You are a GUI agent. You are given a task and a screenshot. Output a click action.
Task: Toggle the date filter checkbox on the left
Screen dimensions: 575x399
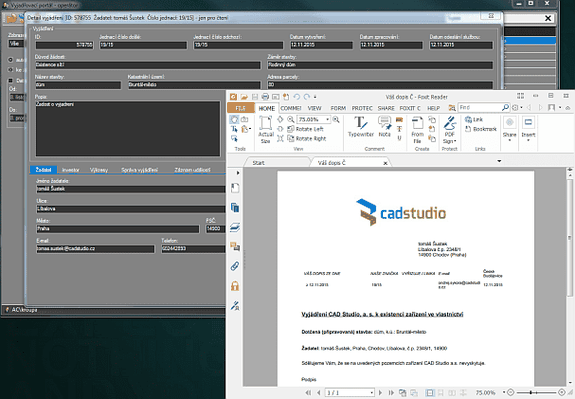tap(10, 80)
